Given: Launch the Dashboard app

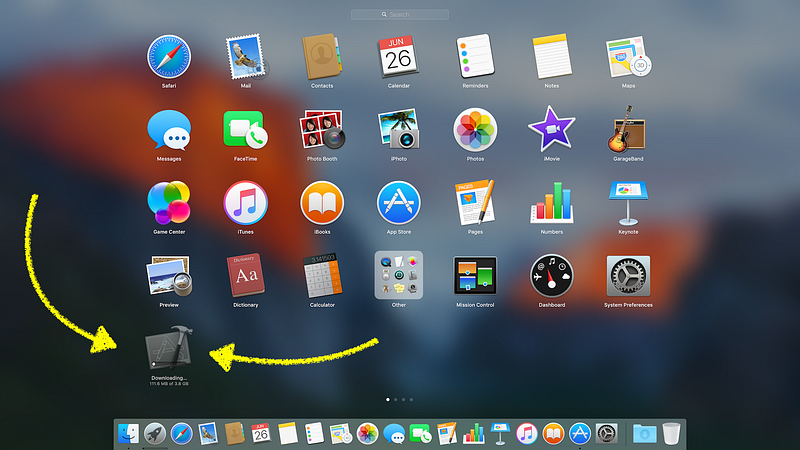Looking at the screenshot, I should click(552, 276).
